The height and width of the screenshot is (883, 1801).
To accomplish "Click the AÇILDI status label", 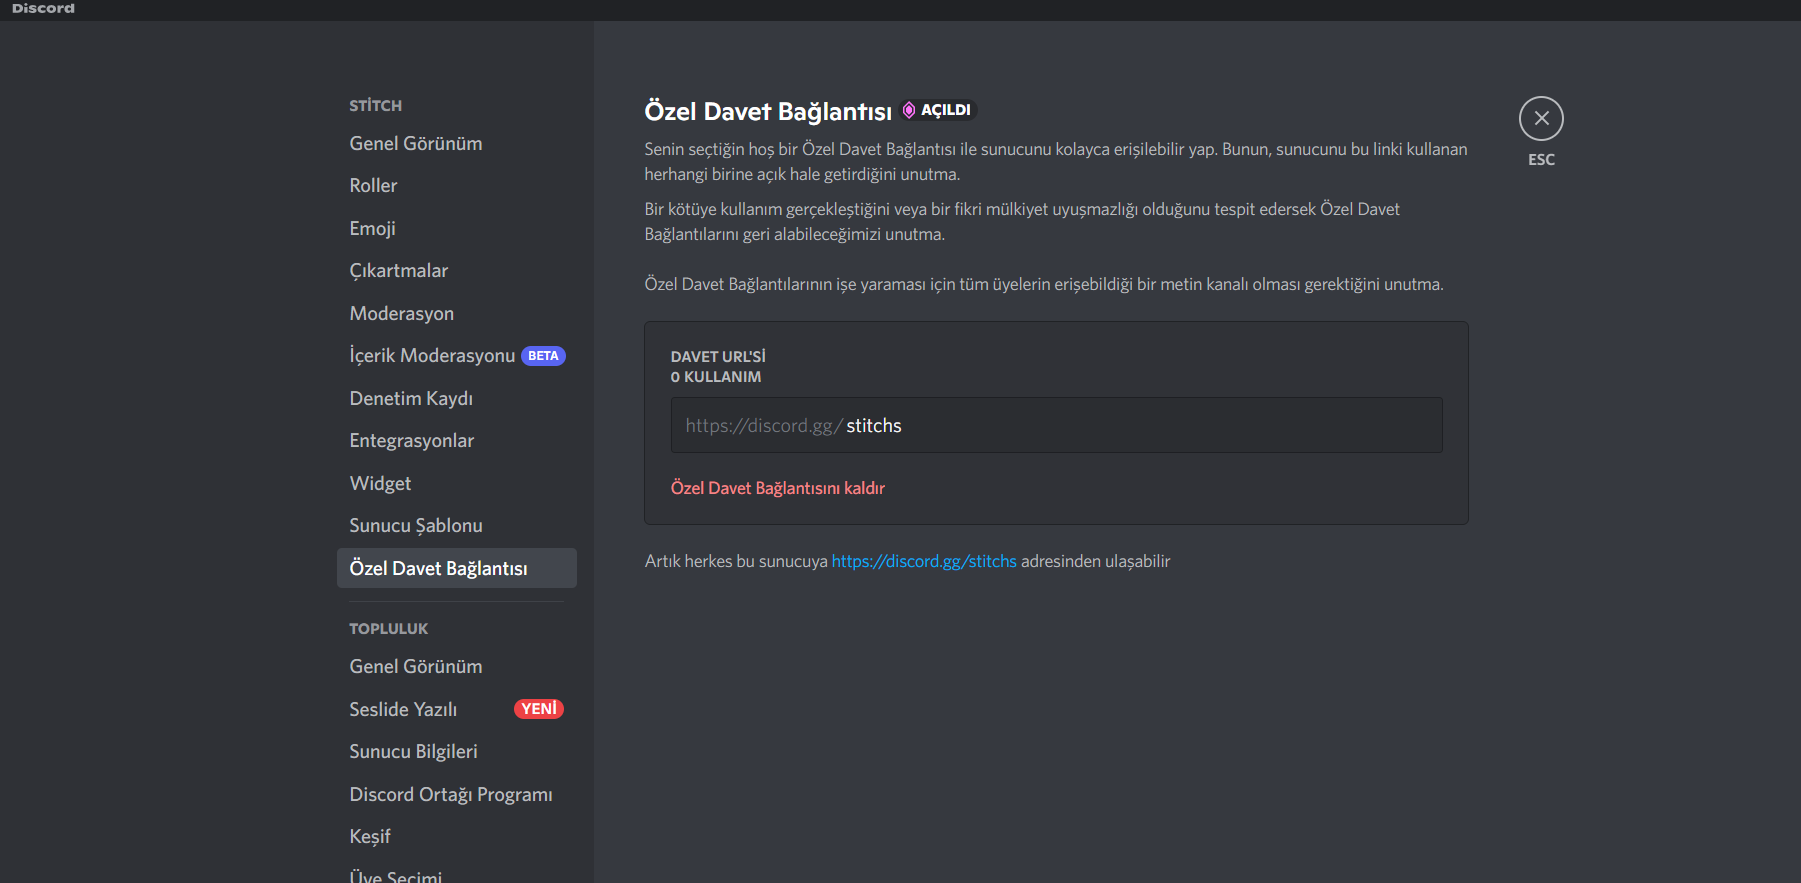I will point(945,110).
